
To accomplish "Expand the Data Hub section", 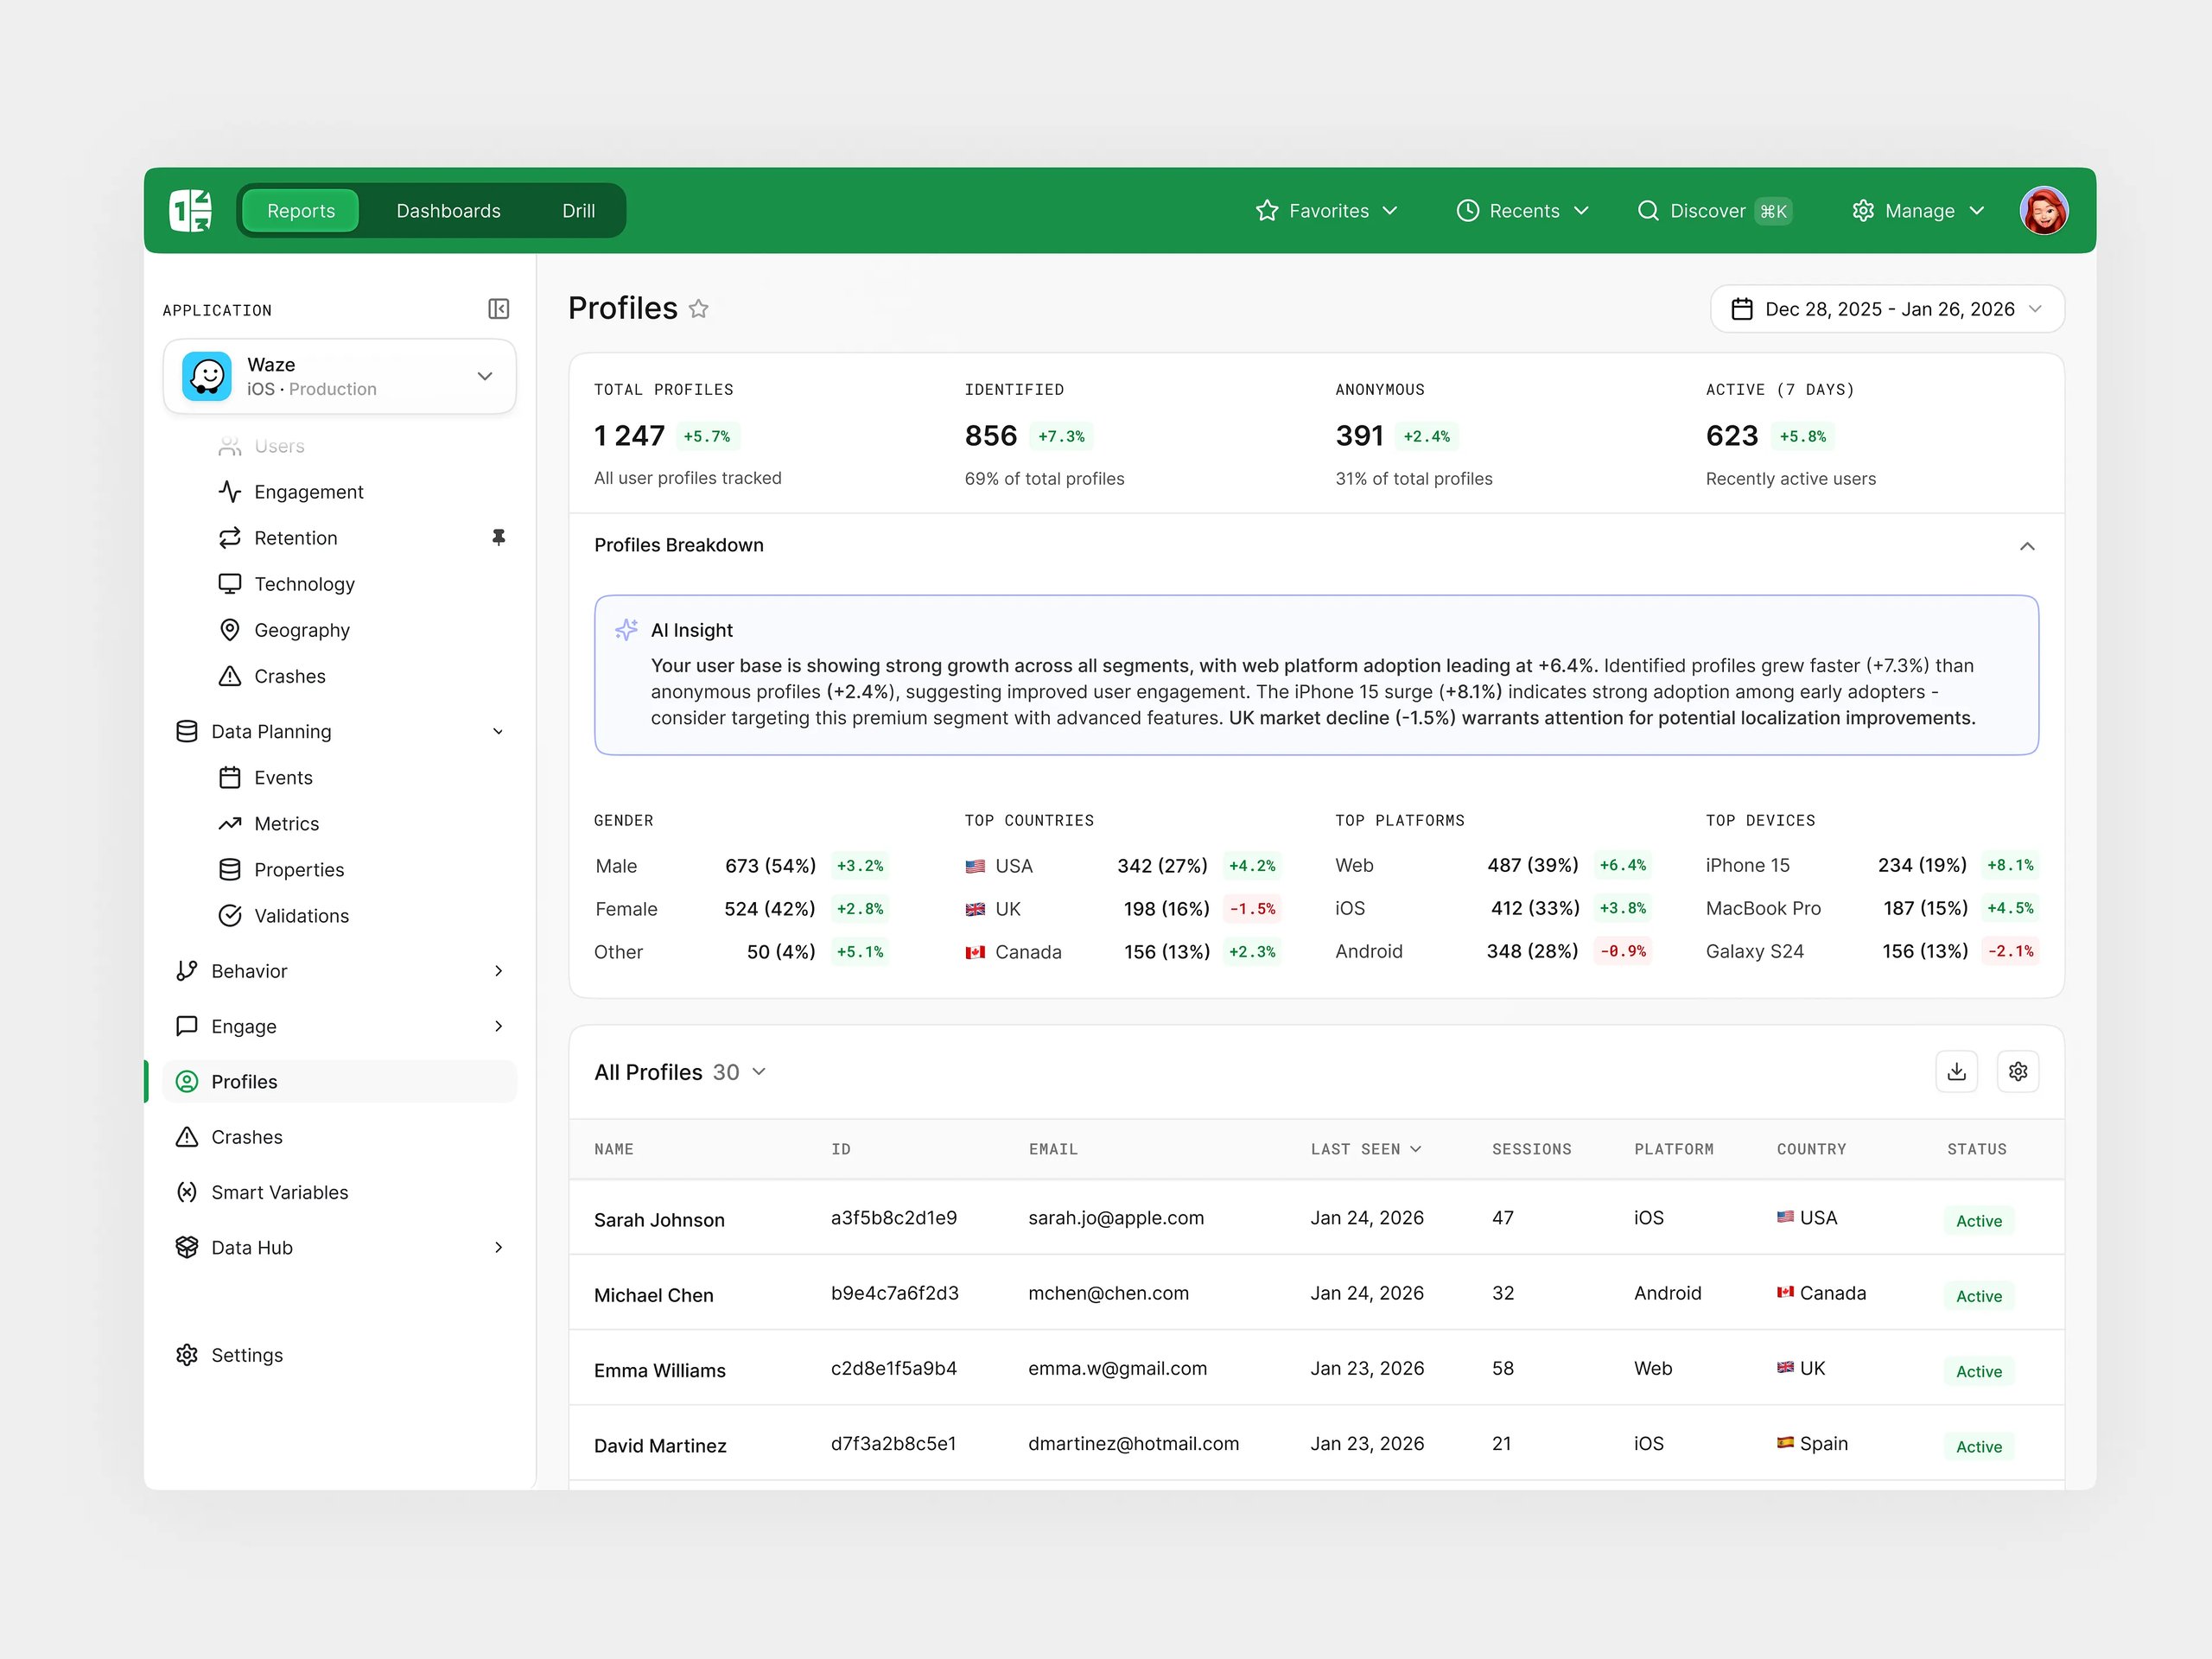I will (x=498, y=1247).
